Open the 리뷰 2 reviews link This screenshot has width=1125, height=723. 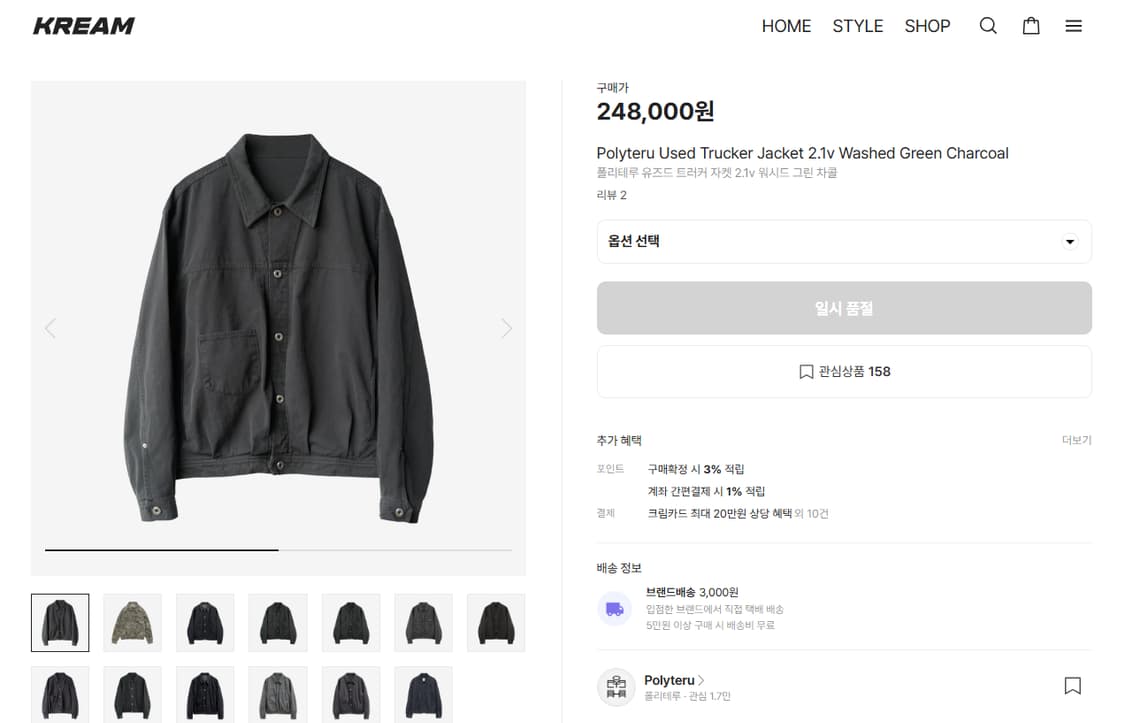[x=611, y=195]
